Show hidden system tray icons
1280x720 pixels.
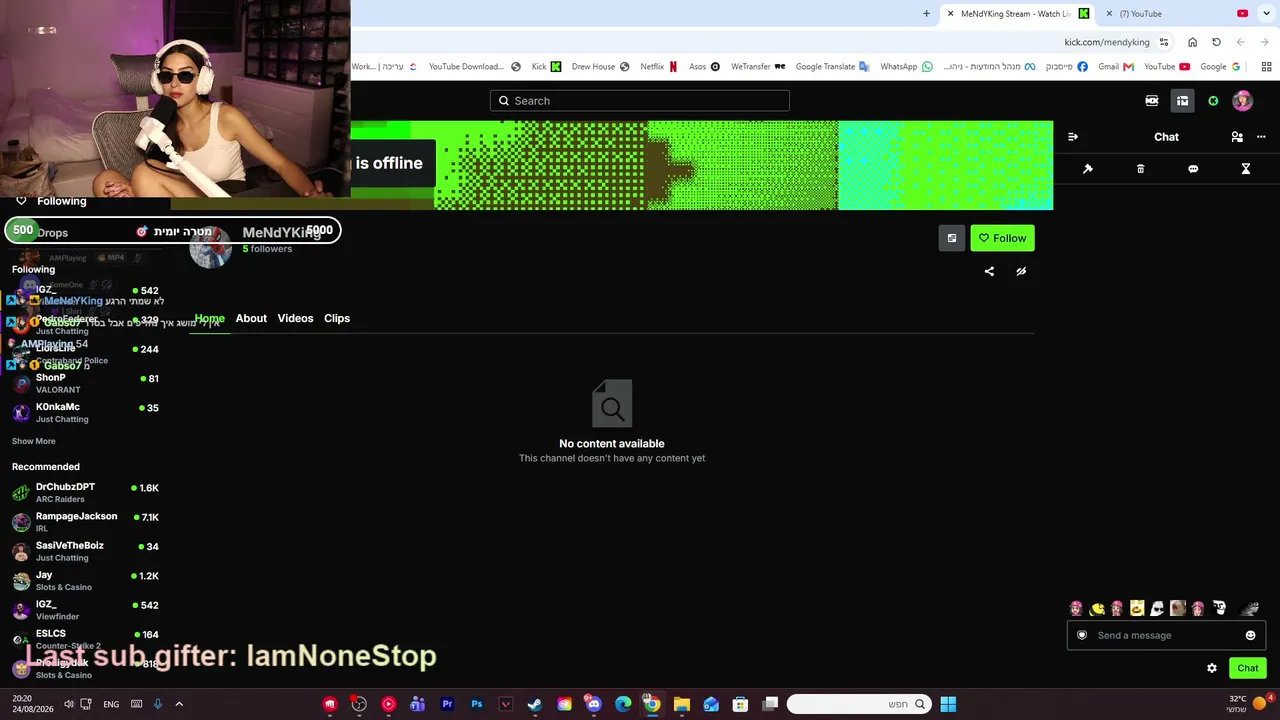179,704
